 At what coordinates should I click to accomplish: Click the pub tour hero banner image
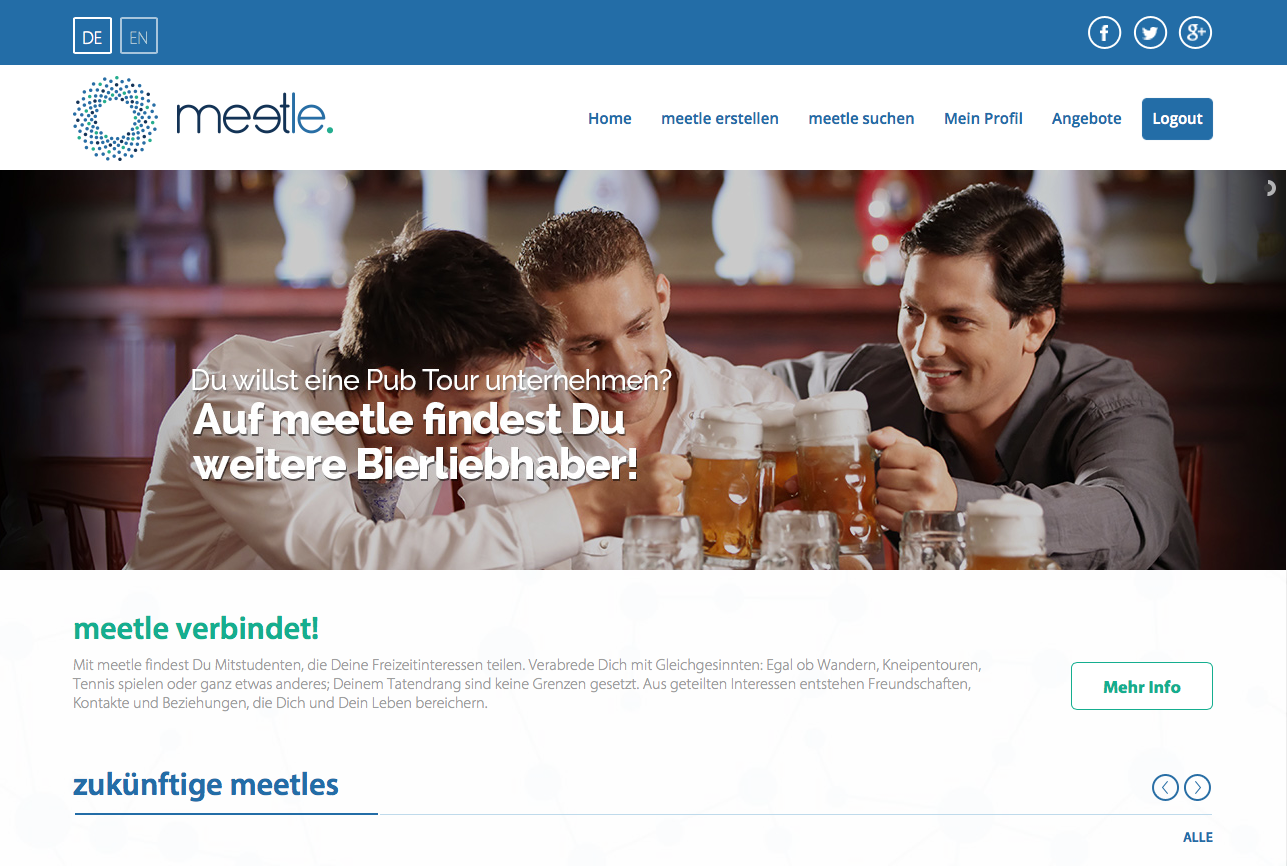tap(643, 370)
